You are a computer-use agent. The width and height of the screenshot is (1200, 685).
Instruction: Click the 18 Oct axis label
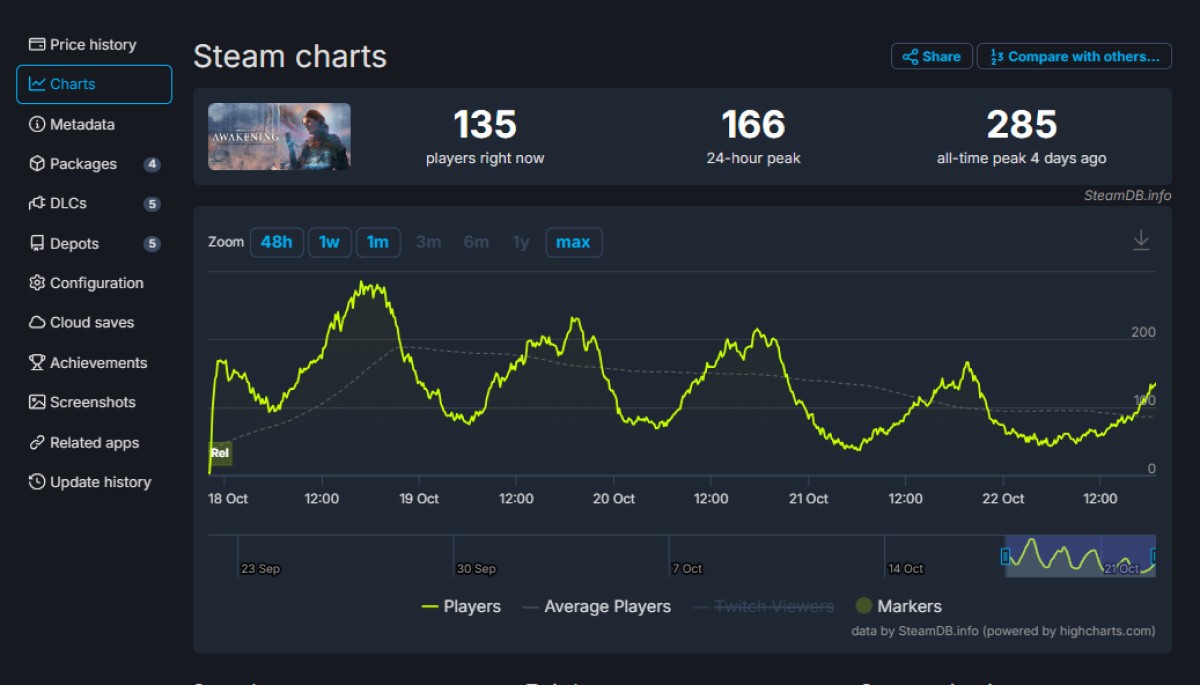tap(229, 499)
